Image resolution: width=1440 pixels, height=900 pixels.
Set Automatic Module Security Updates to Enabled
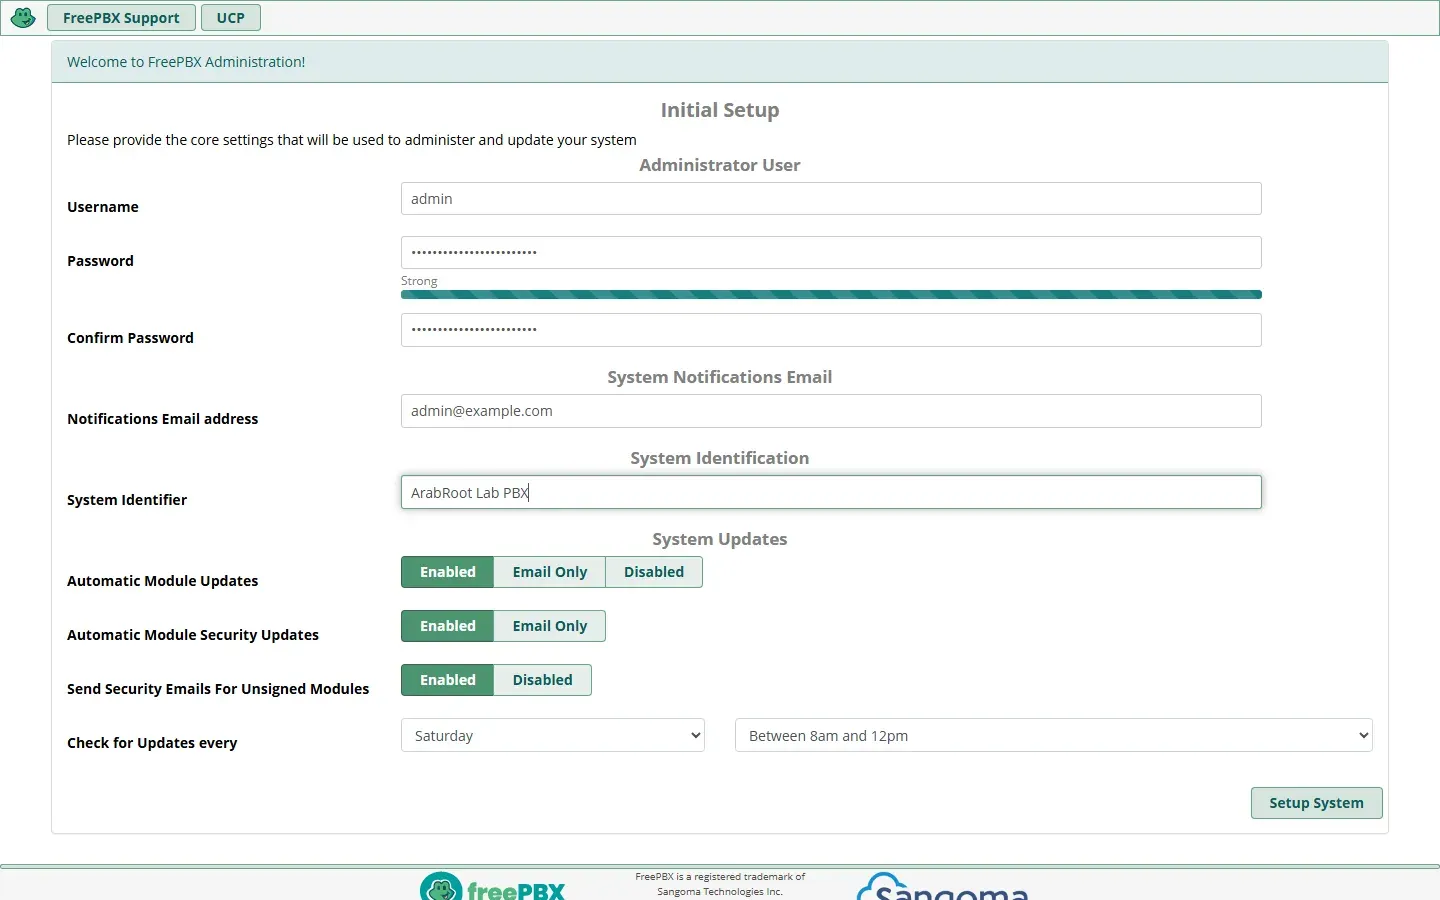448,626
